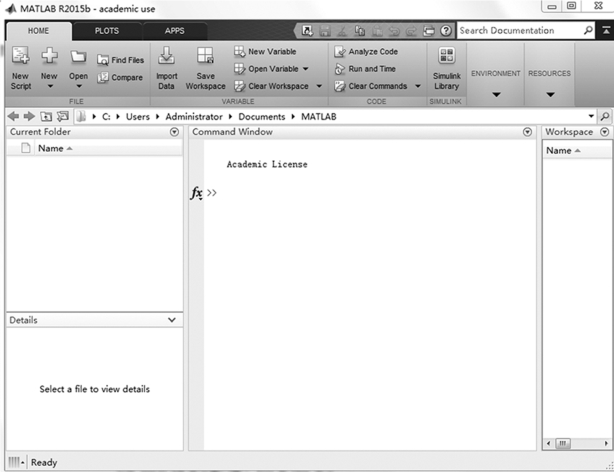Expand the Clear Commands dropdown
The height and width of the screenshot is (472, 614).
pyautogui.click(x=418, y=86)
